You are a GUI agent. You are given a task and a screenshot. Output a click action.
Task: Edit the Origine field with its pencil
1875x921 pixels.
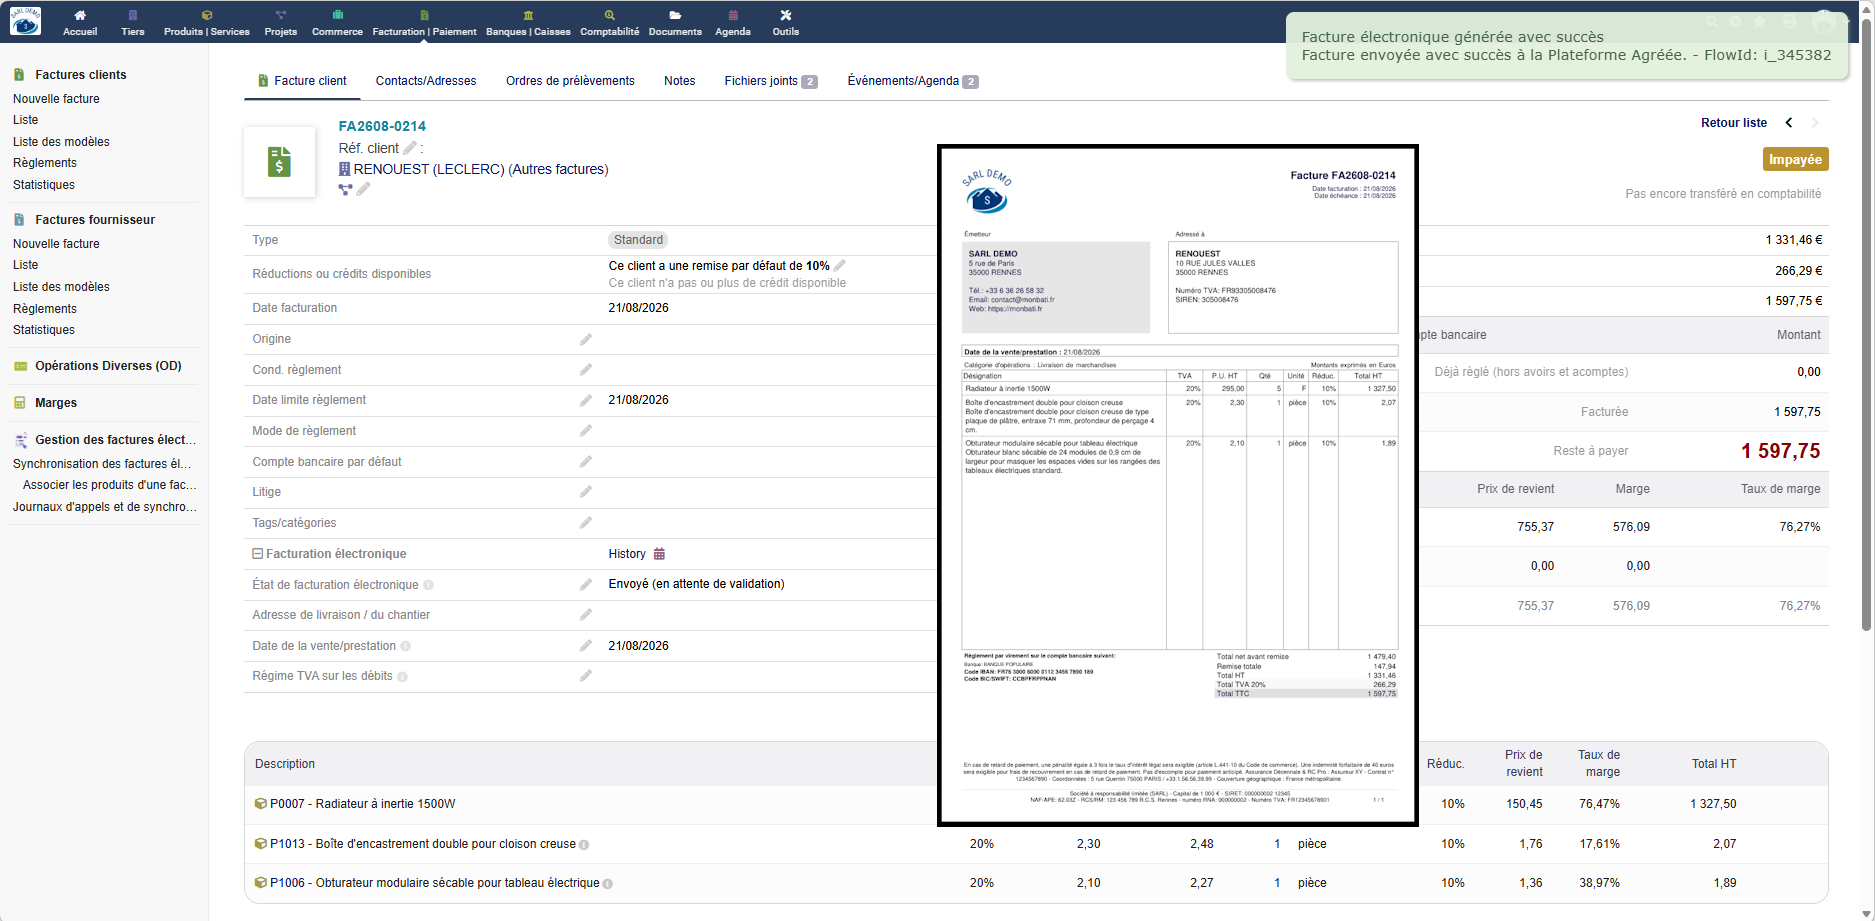586,340
